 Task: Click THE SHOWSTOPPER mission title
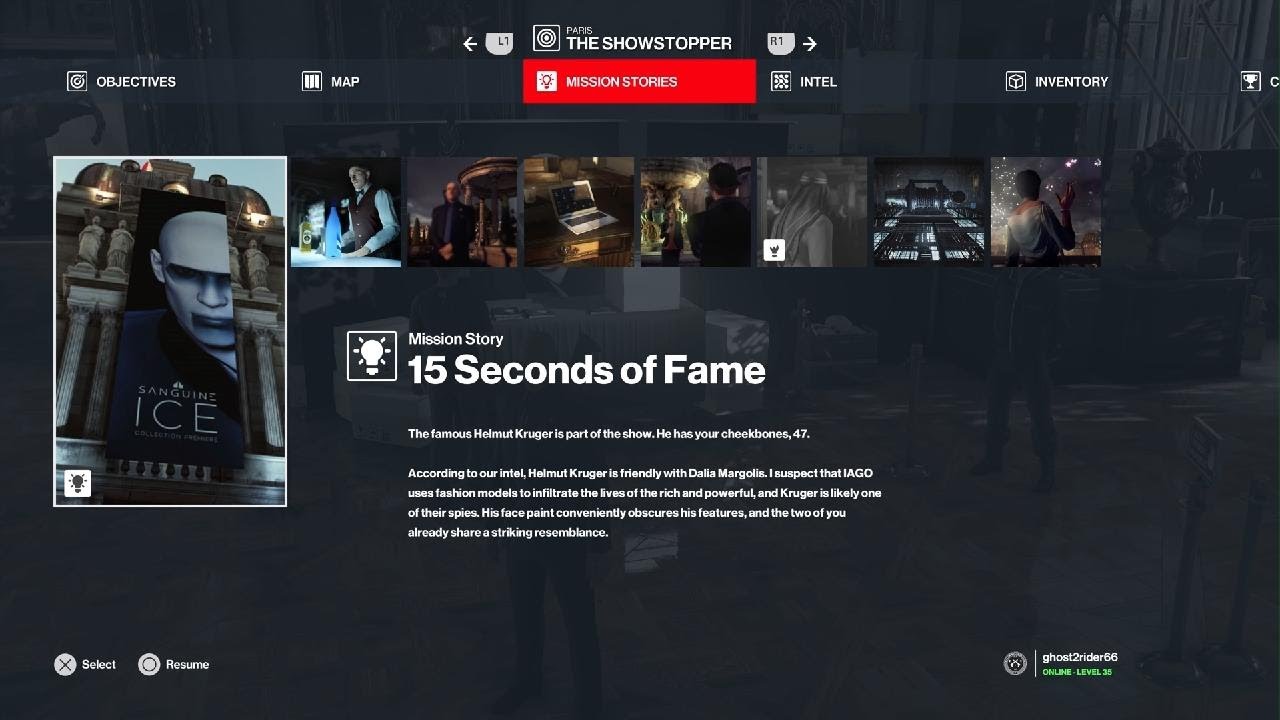click(649, 44)
